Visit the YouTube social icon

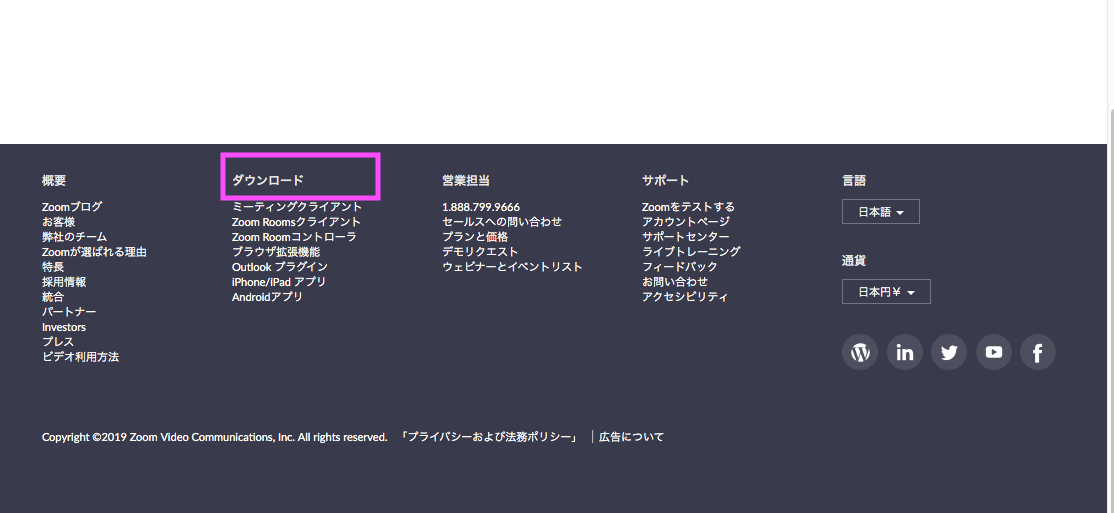click(x=993, y=352)
